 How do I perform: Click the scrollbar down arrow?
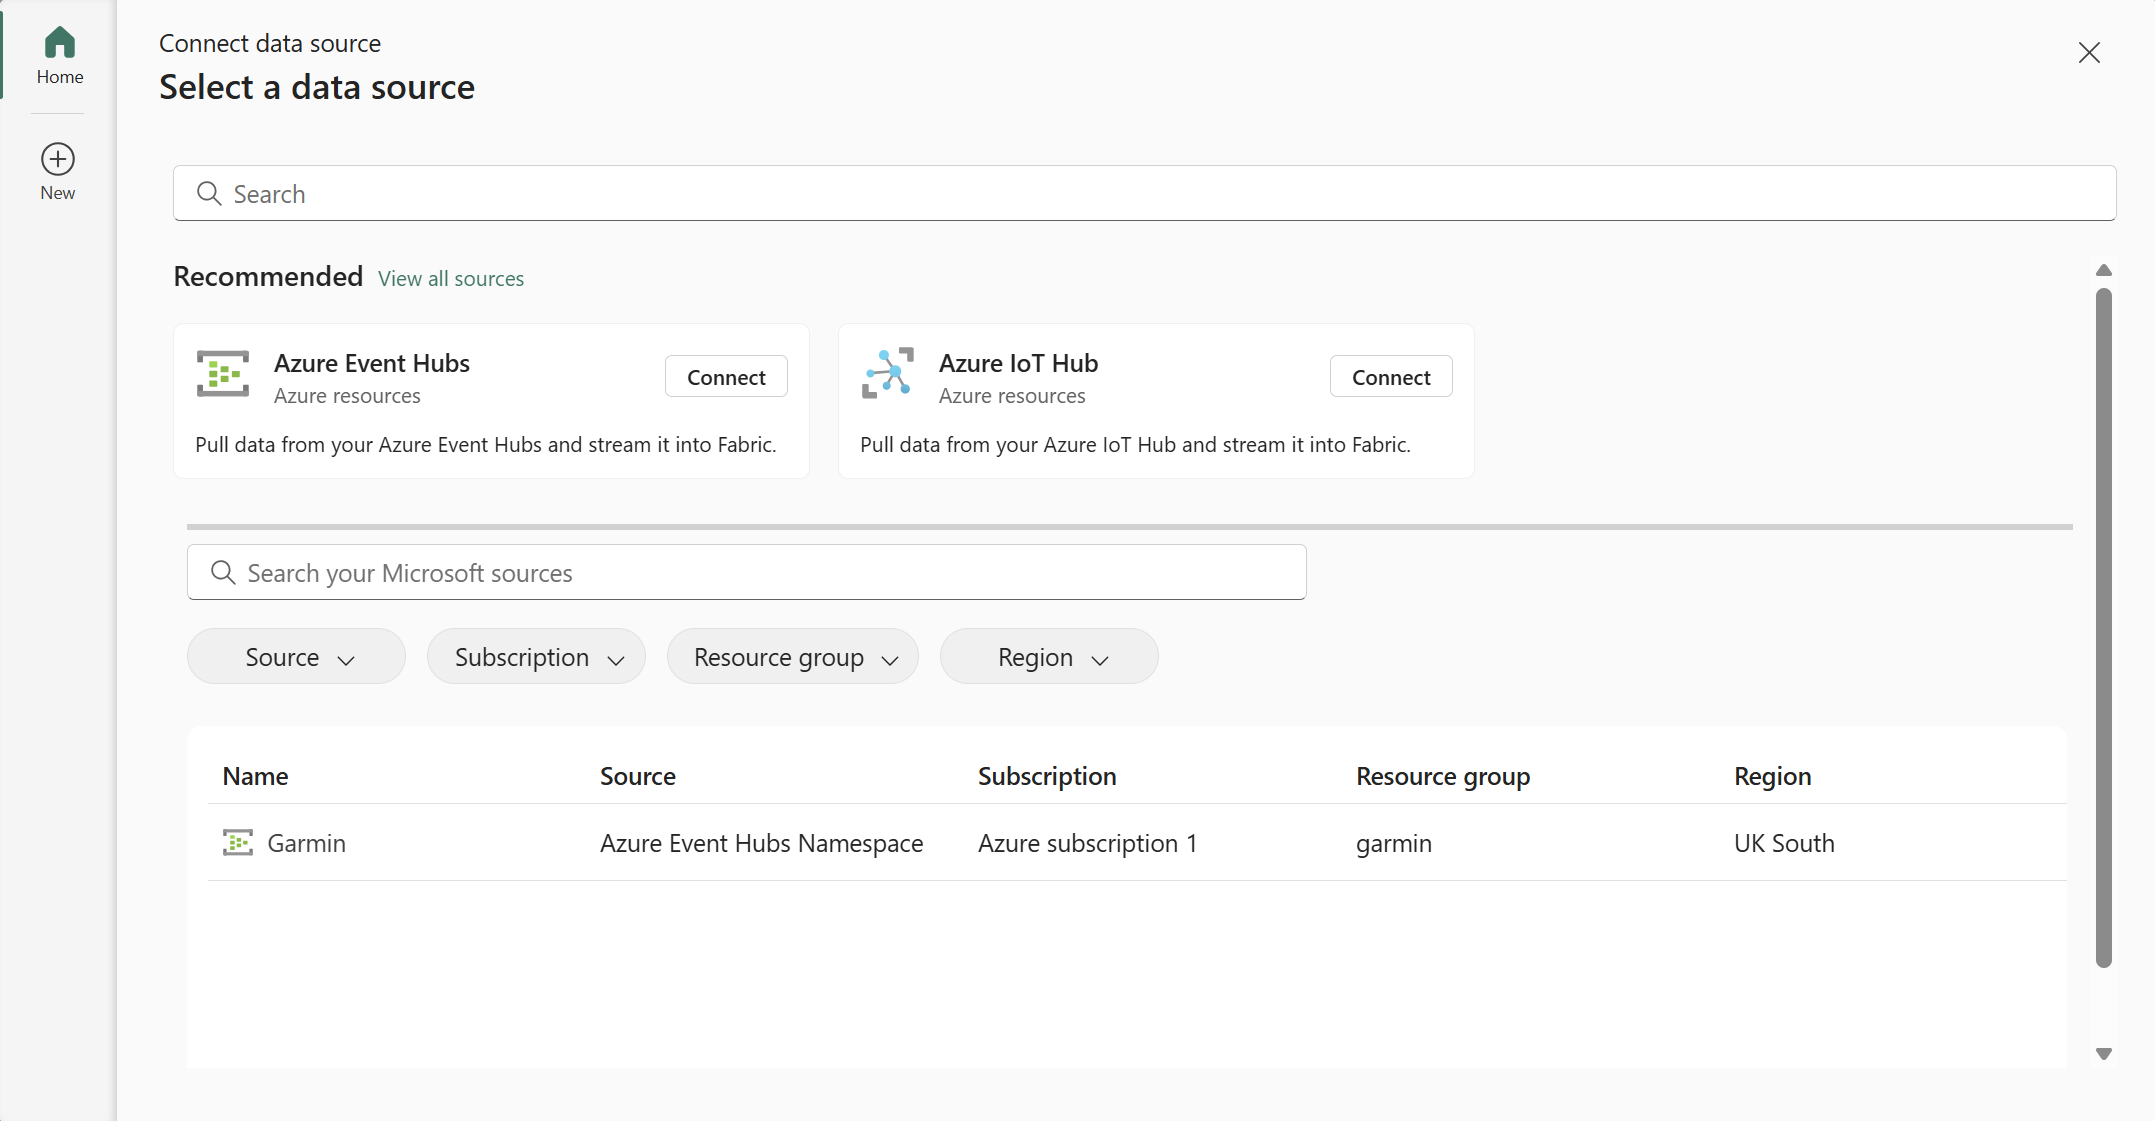tap(2104, 1054)
